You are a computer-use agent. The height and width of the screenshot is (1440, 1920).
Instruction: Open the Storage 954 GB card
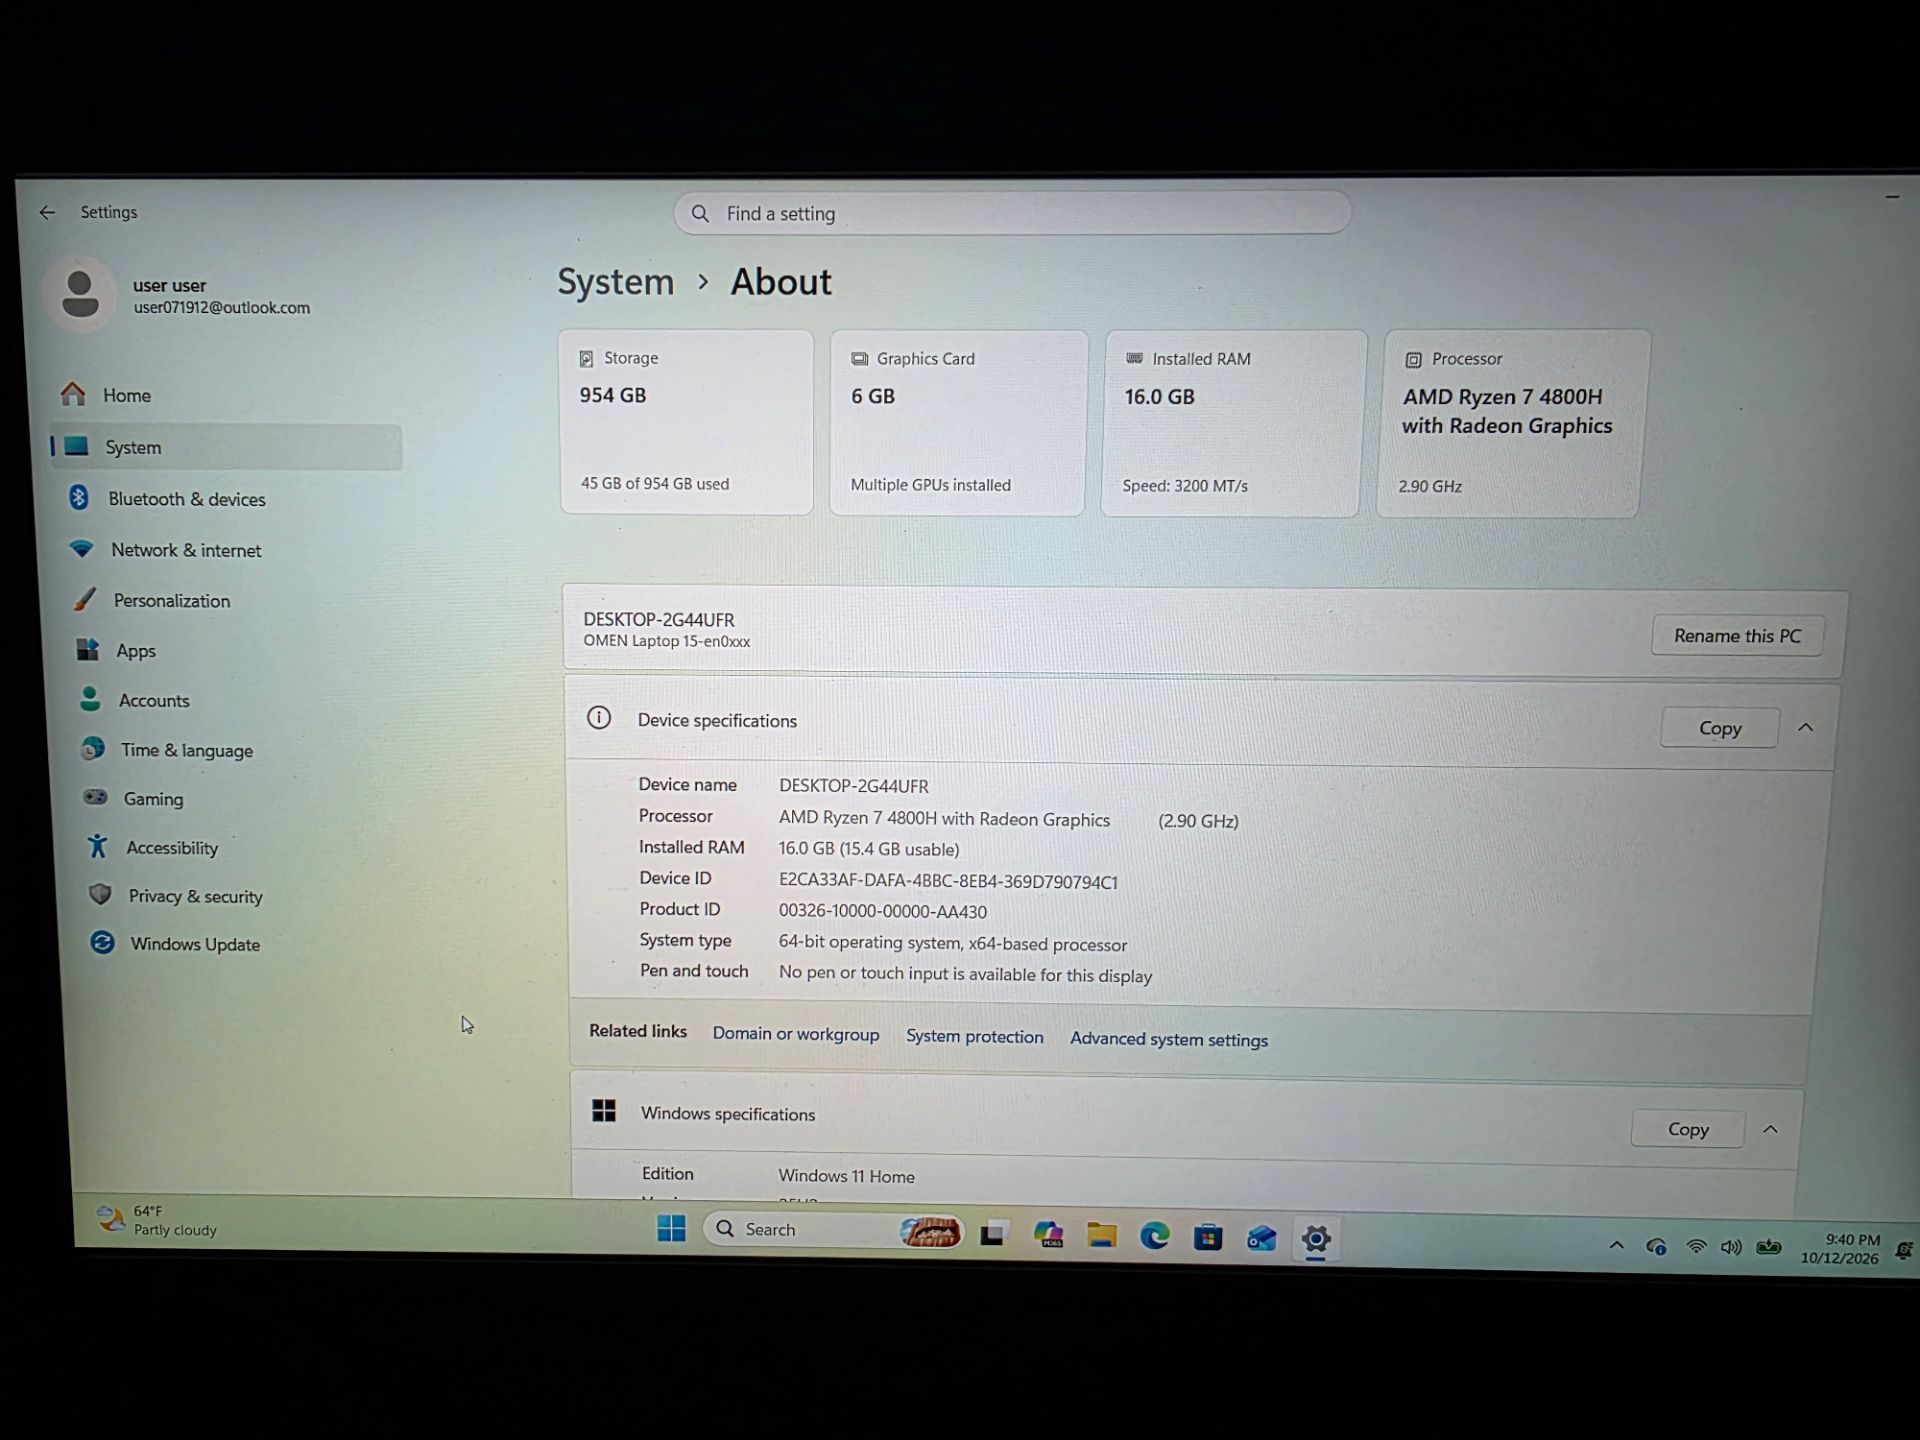pos(687,422)
